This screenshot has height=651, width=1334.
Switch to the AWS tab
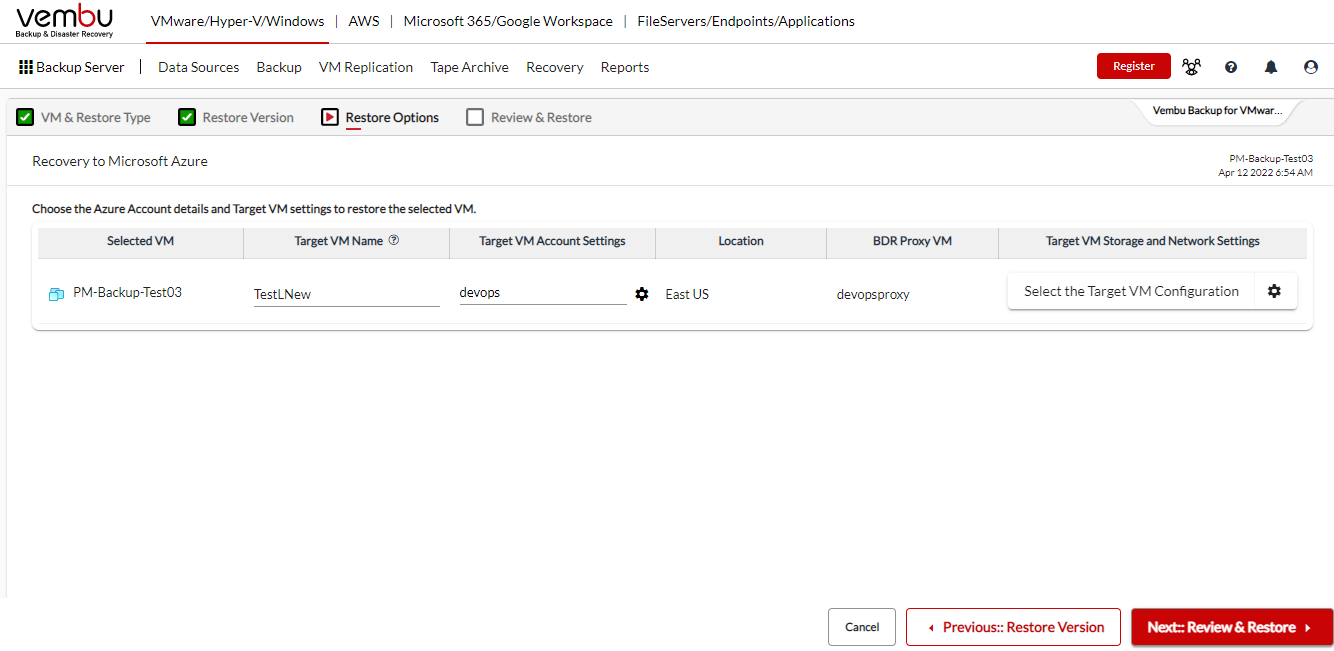[364, 21]
